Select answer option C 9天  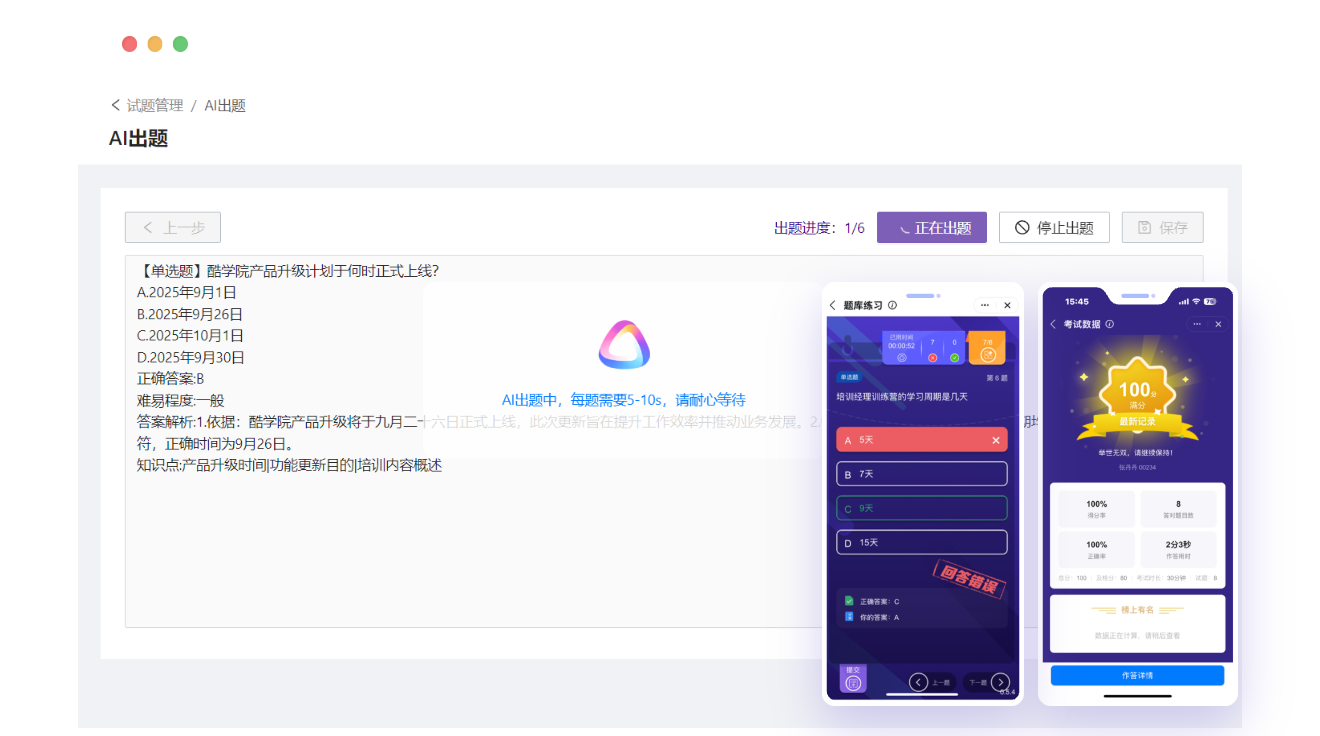(x=921, y=508)
